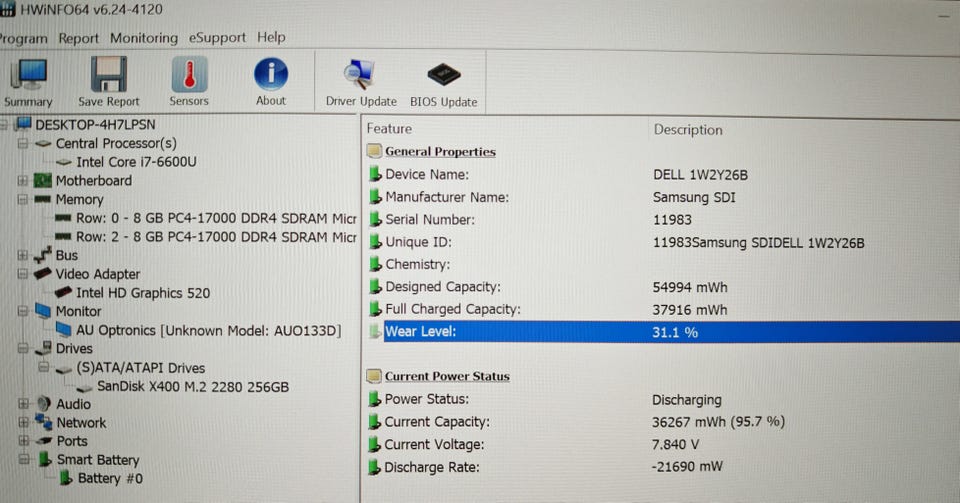The height and width of the screenshot is (503, 960).
Task: Select the DESKTOP-4H7LPSN root node
Action: (95, 124)
